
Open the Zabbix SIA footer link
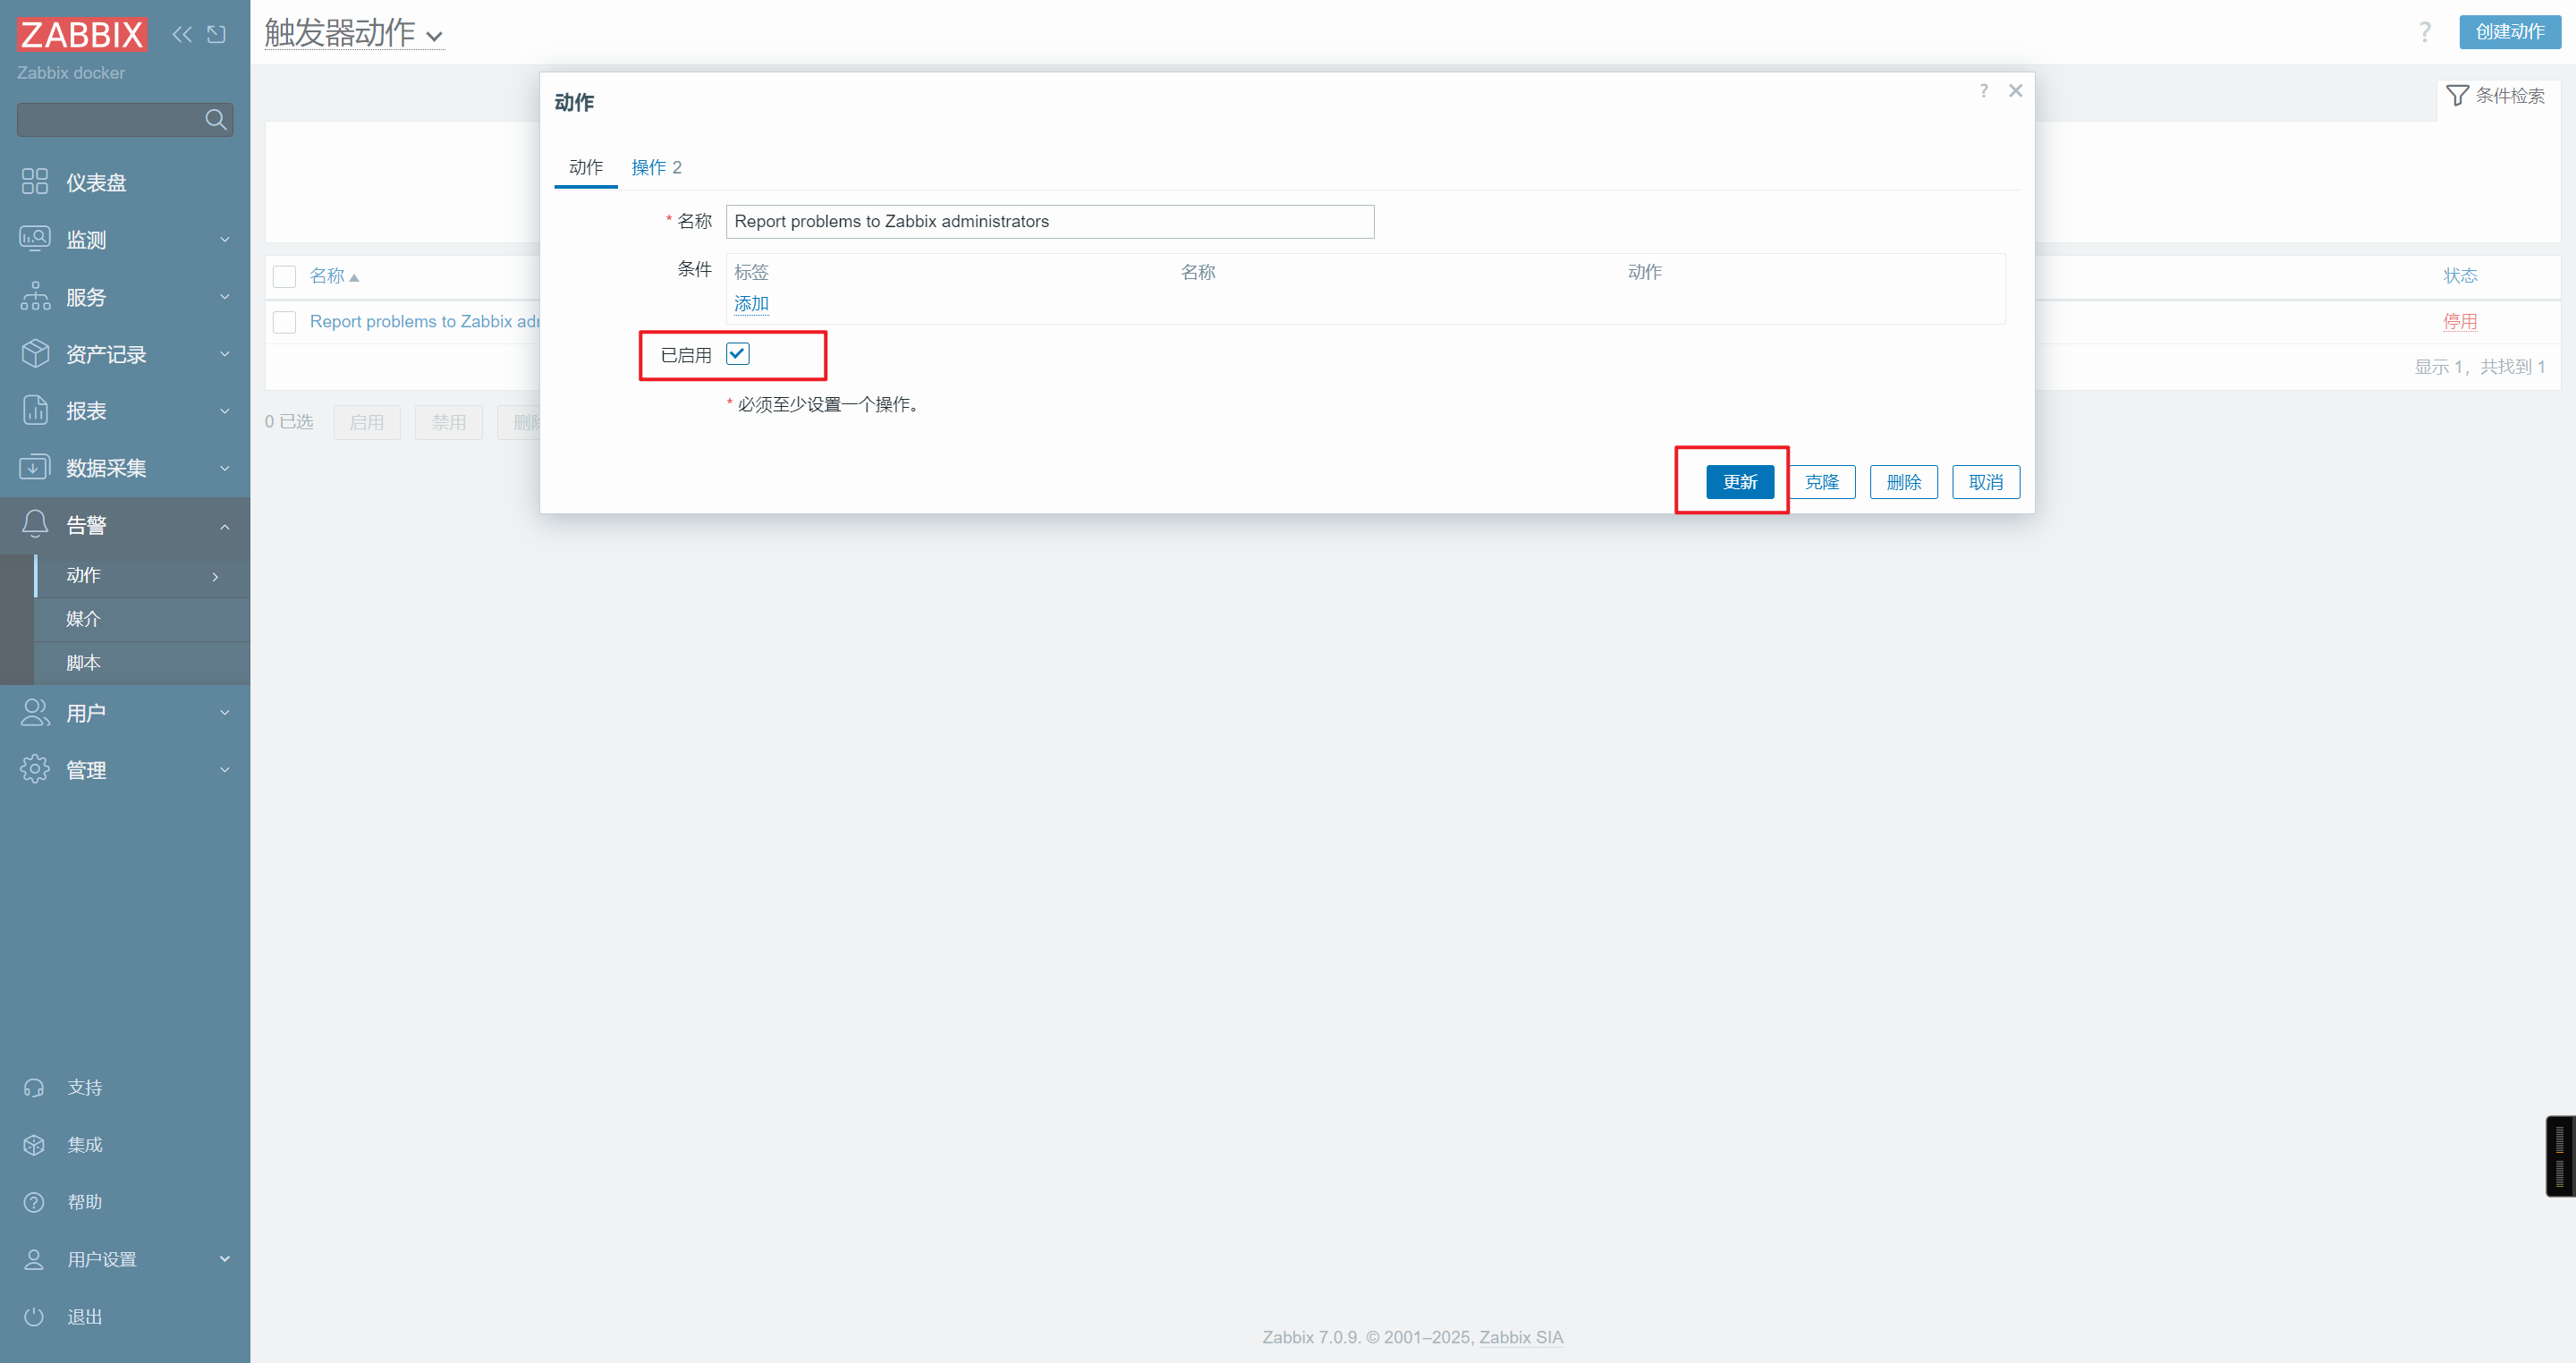tap(1521, 1337)
